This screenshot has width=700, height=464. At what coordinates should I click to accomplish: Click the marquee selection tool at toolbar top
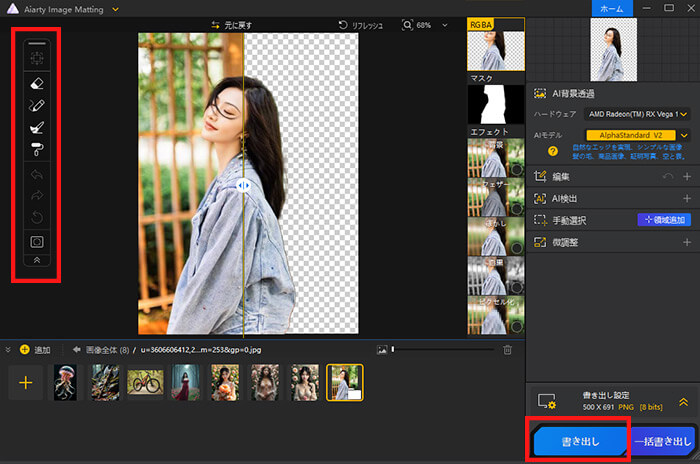point(36,59)
